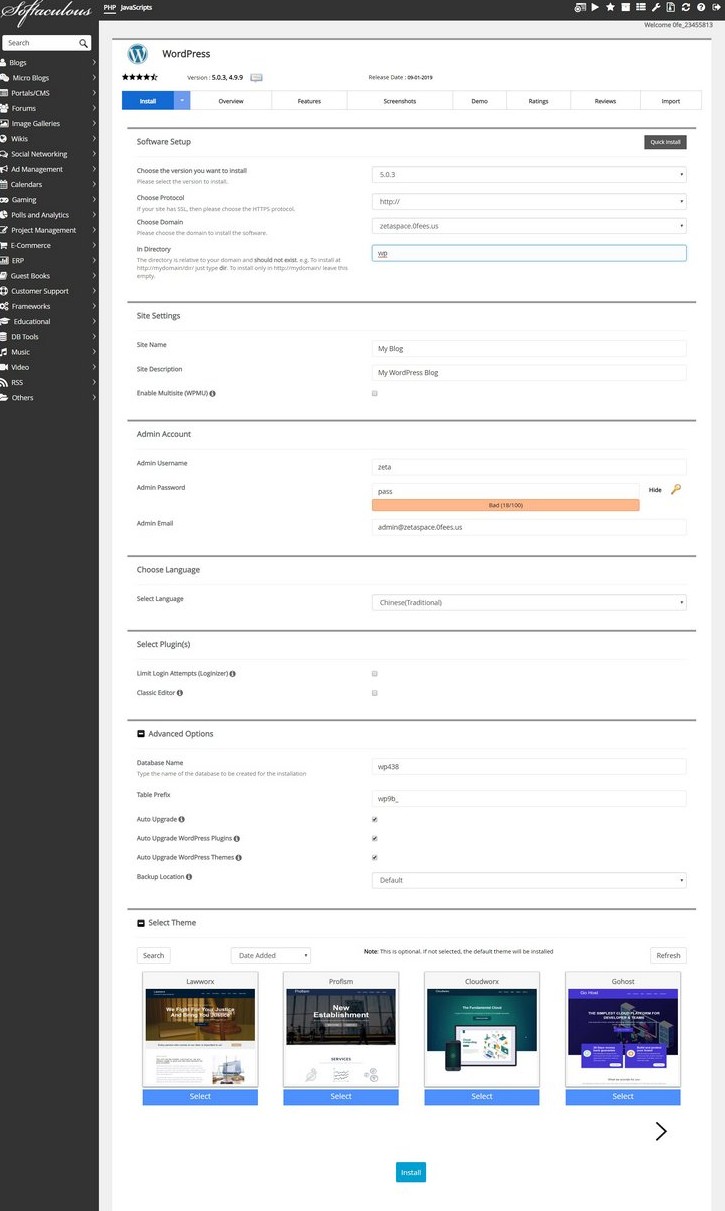Open the http:// protocol dropdown

pyautogui.click(x=529, y=200)
